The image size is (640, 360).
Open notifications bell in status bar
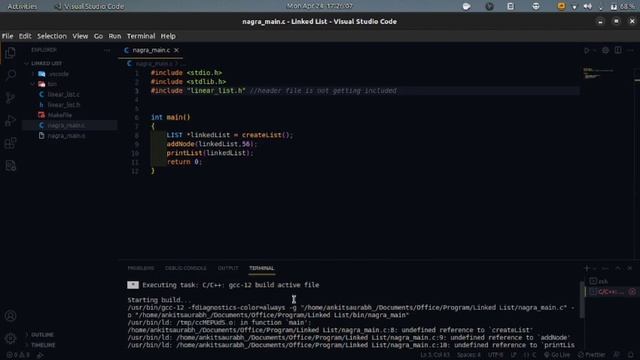(630, 355)
